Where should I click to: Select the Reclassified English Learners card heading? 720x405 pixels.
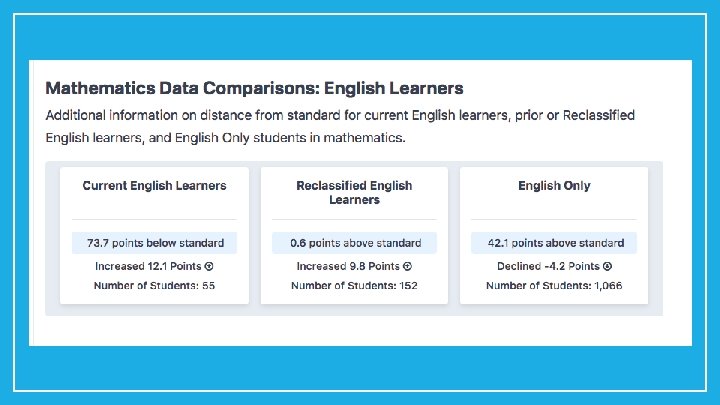[x=354, y=192]
